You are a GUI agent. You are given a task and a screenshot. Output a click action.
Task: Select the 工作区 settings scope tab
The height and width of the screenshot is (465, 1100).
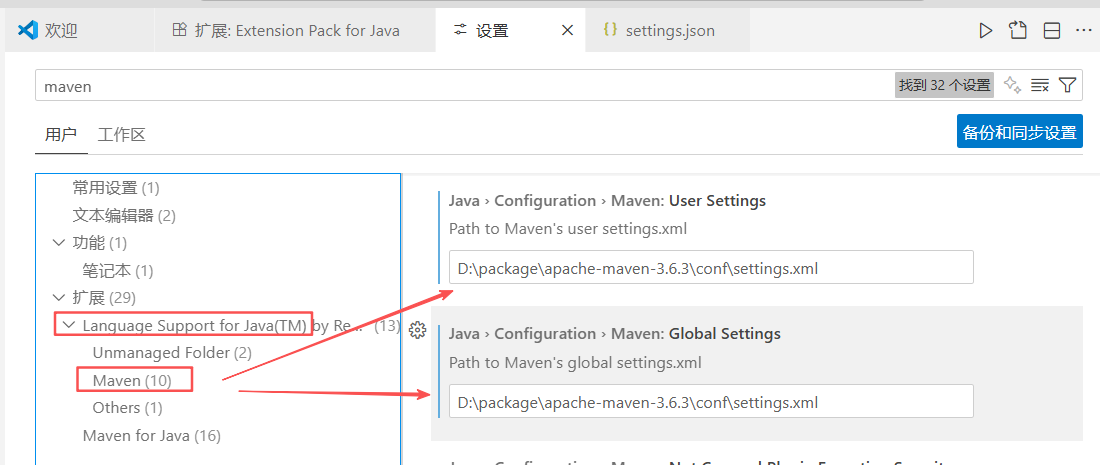121,134
